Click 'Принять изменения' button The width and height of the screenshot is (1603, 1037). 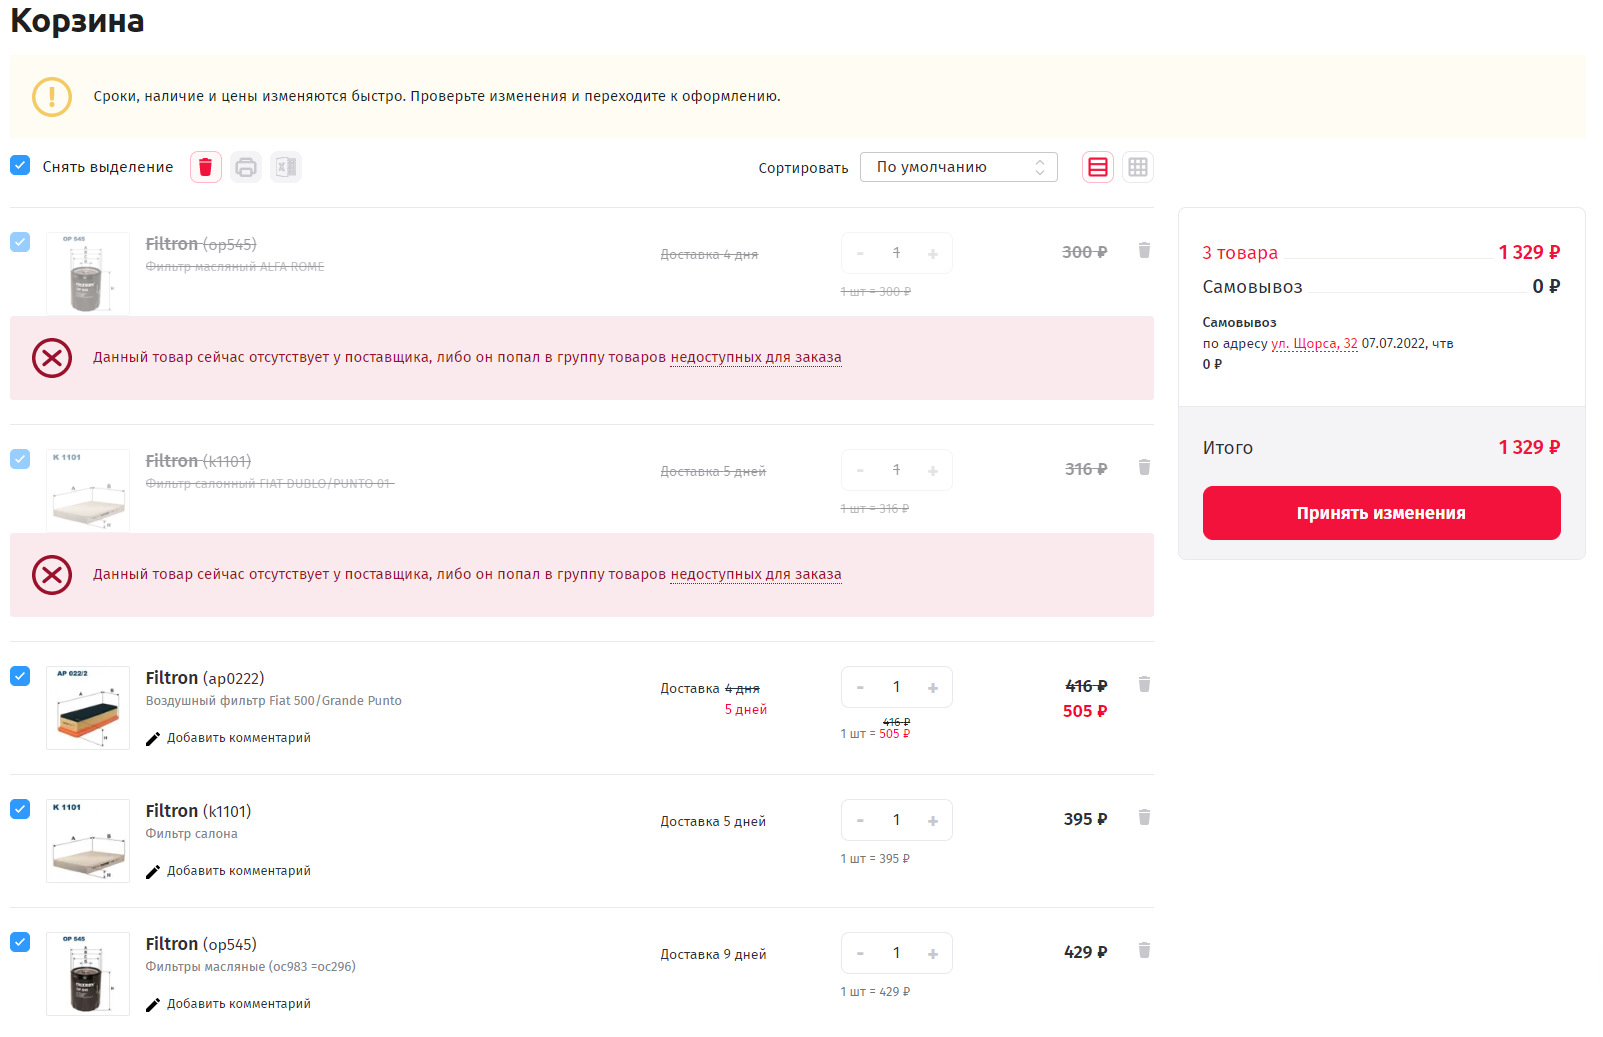(1381, 513)
